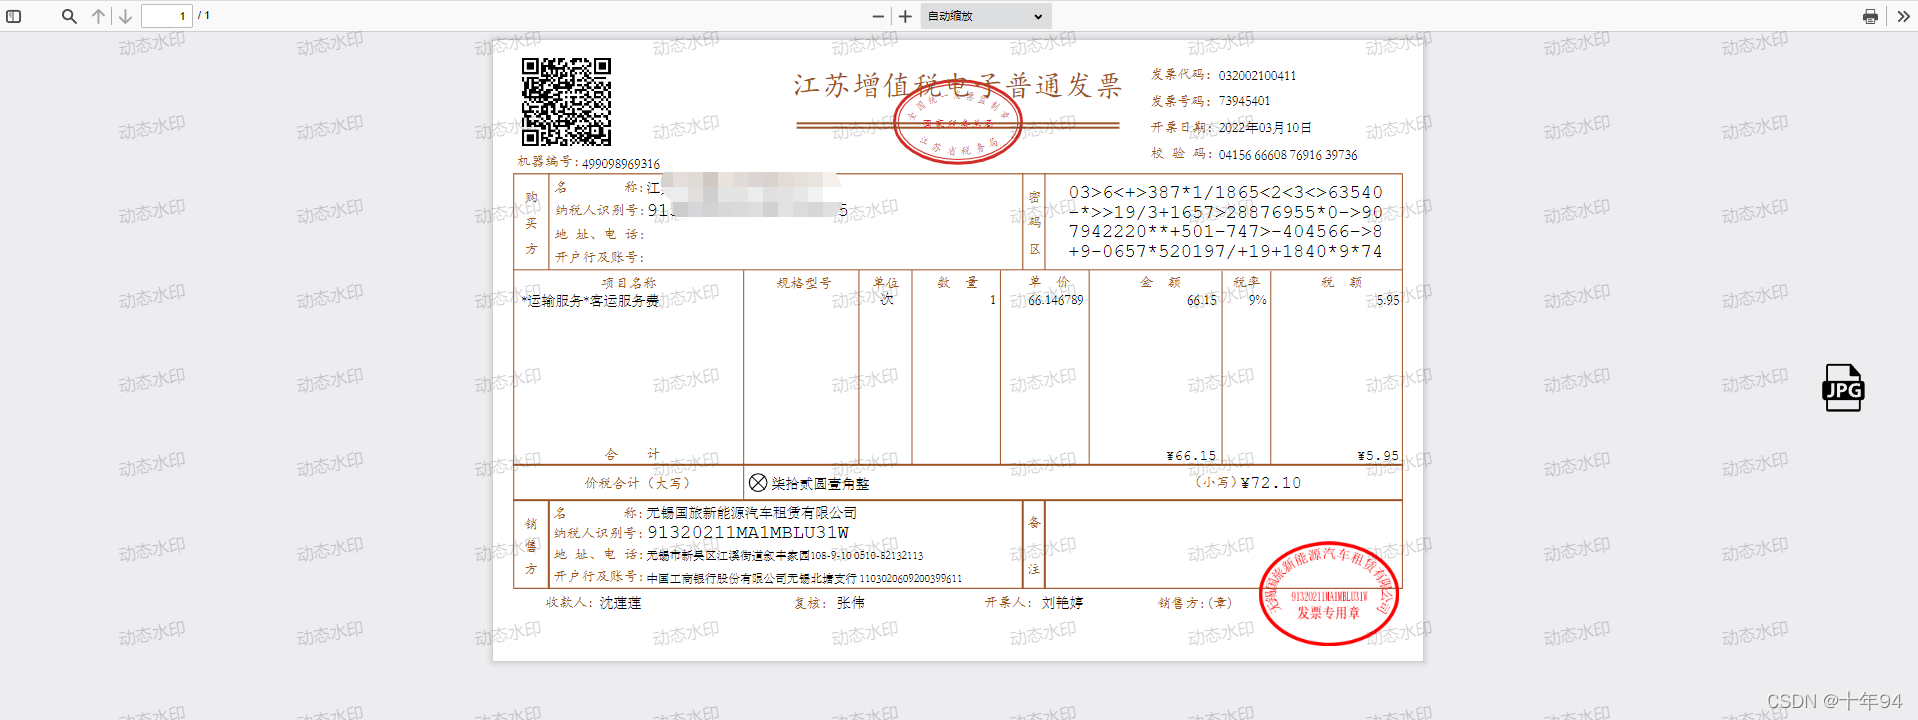
Task: Select total amount ¥72.10
Action: 1271,483
